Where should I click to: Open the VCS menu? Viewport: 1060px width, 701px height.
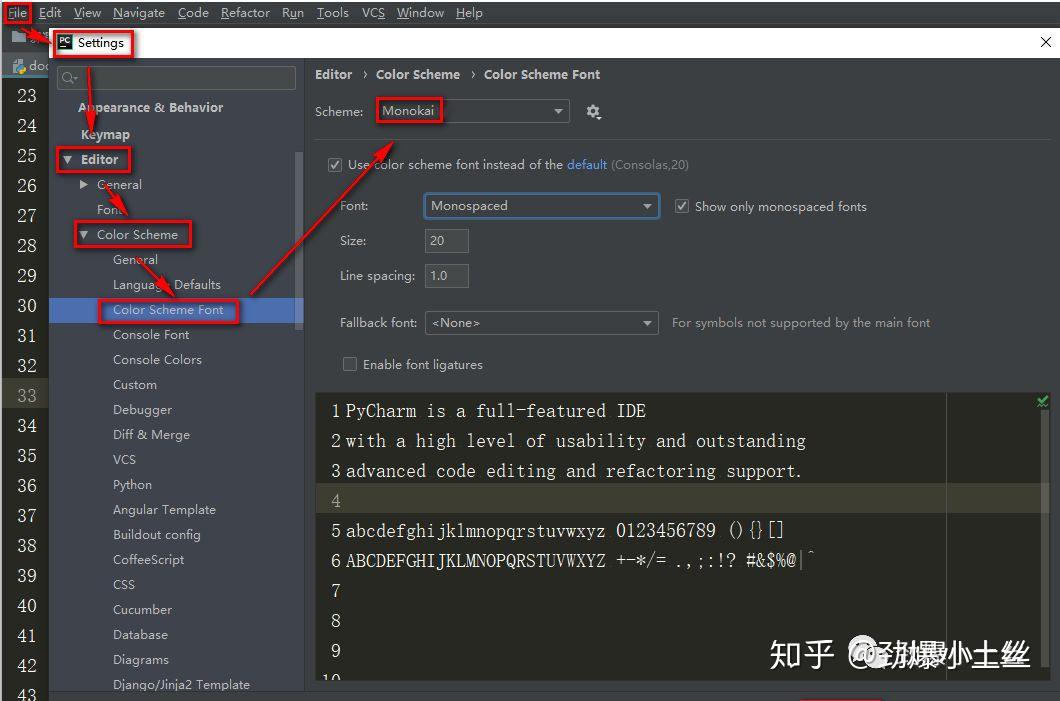(373, 13)
